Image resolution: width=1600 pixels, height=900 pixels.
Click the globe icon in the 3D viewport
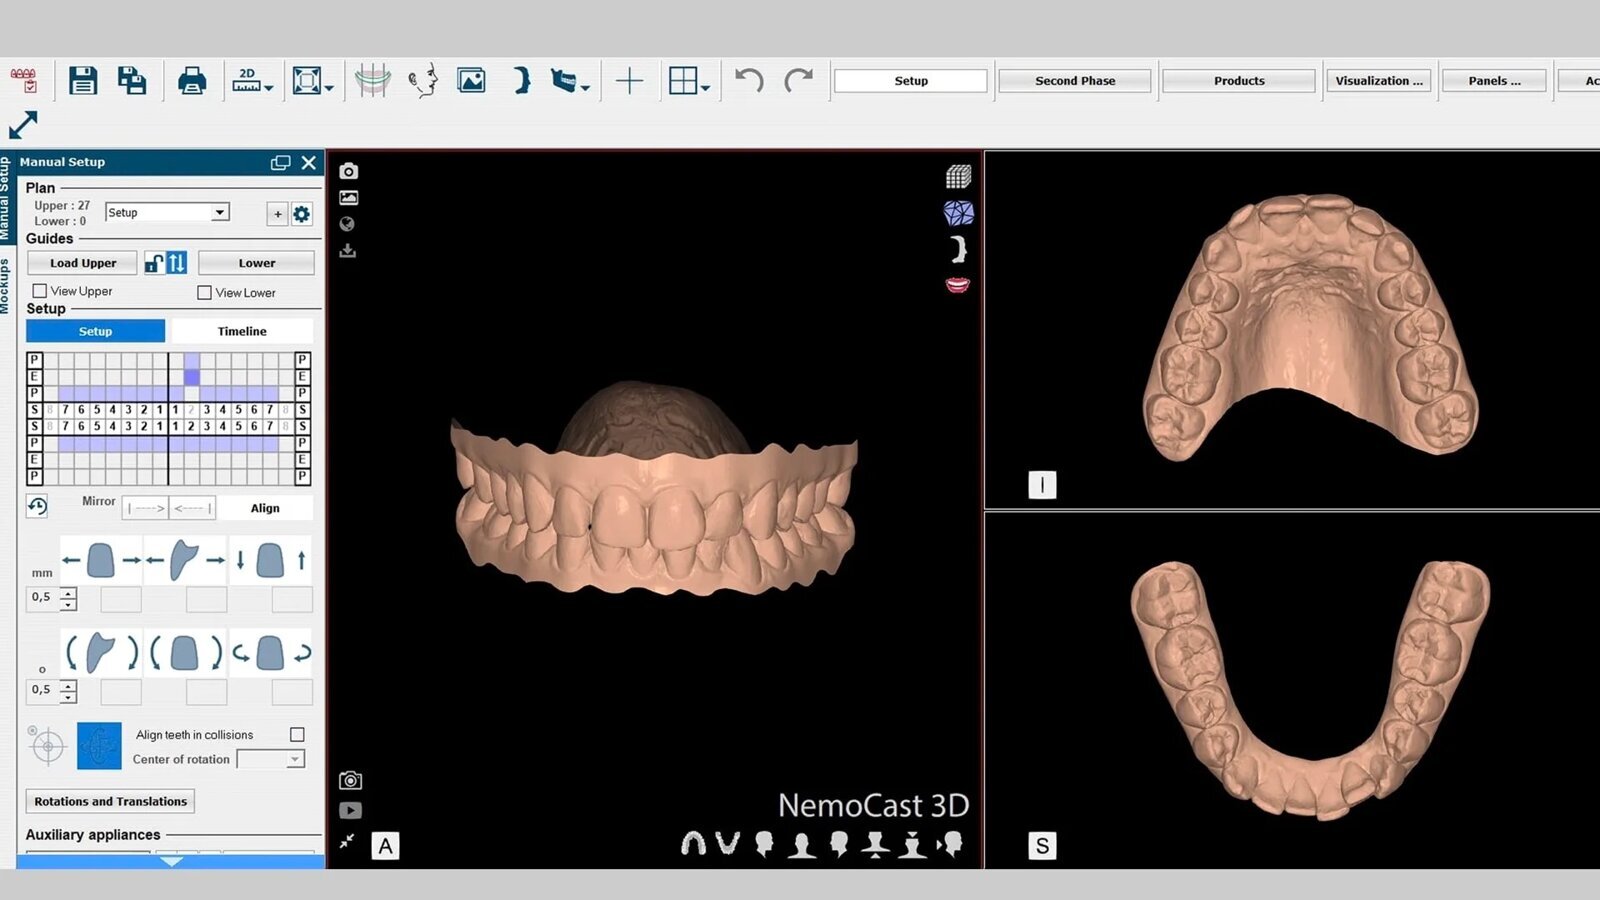[x=347, y=224]
